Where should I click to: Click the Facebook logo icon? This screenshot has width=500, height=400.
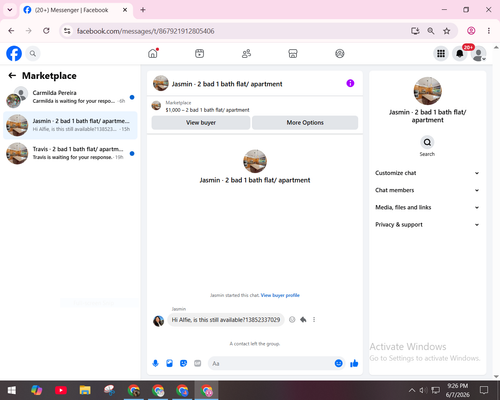(x=14, y=53)
